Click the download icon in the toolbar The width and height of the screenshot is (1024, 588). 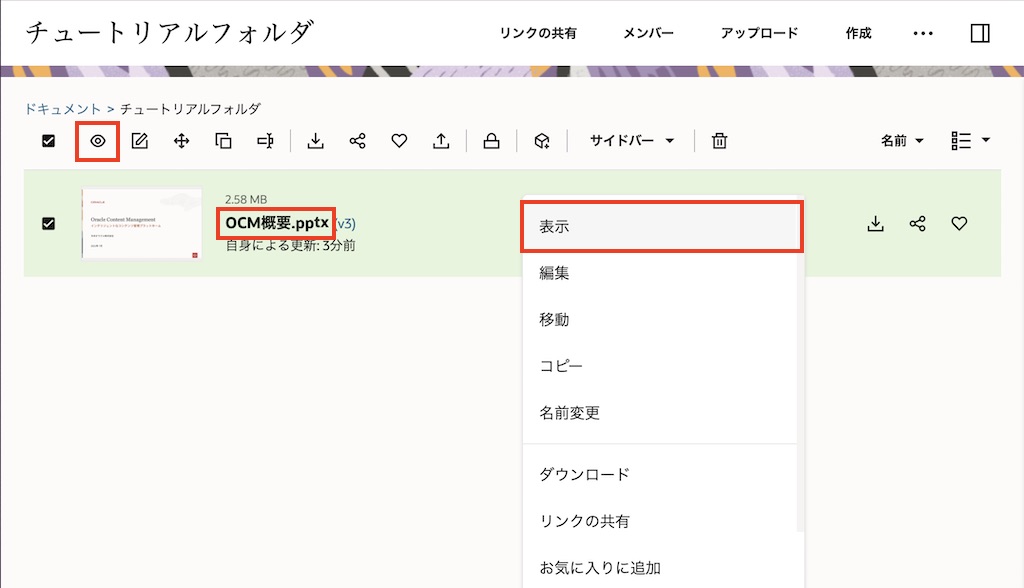315,141
